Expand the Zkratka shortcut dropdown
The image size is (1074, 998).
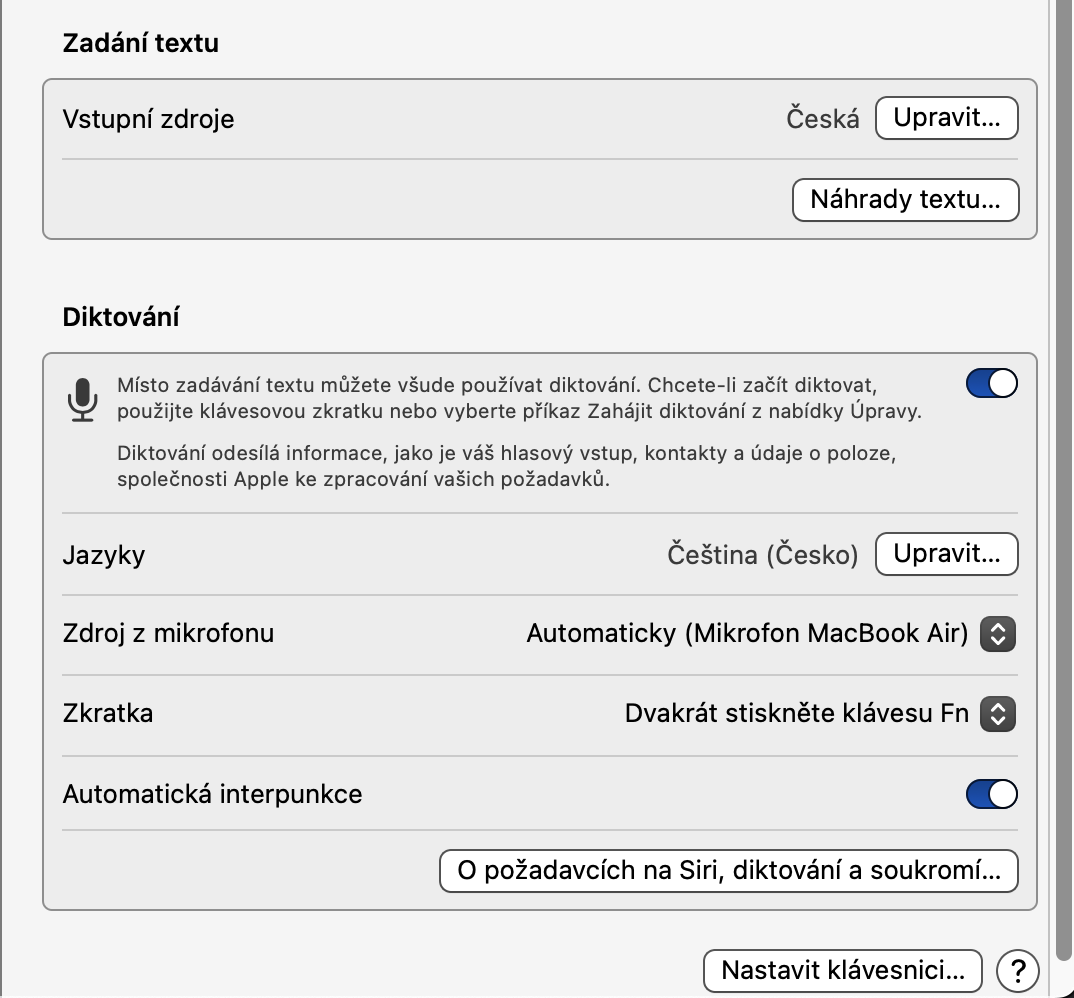pos(997,713)
